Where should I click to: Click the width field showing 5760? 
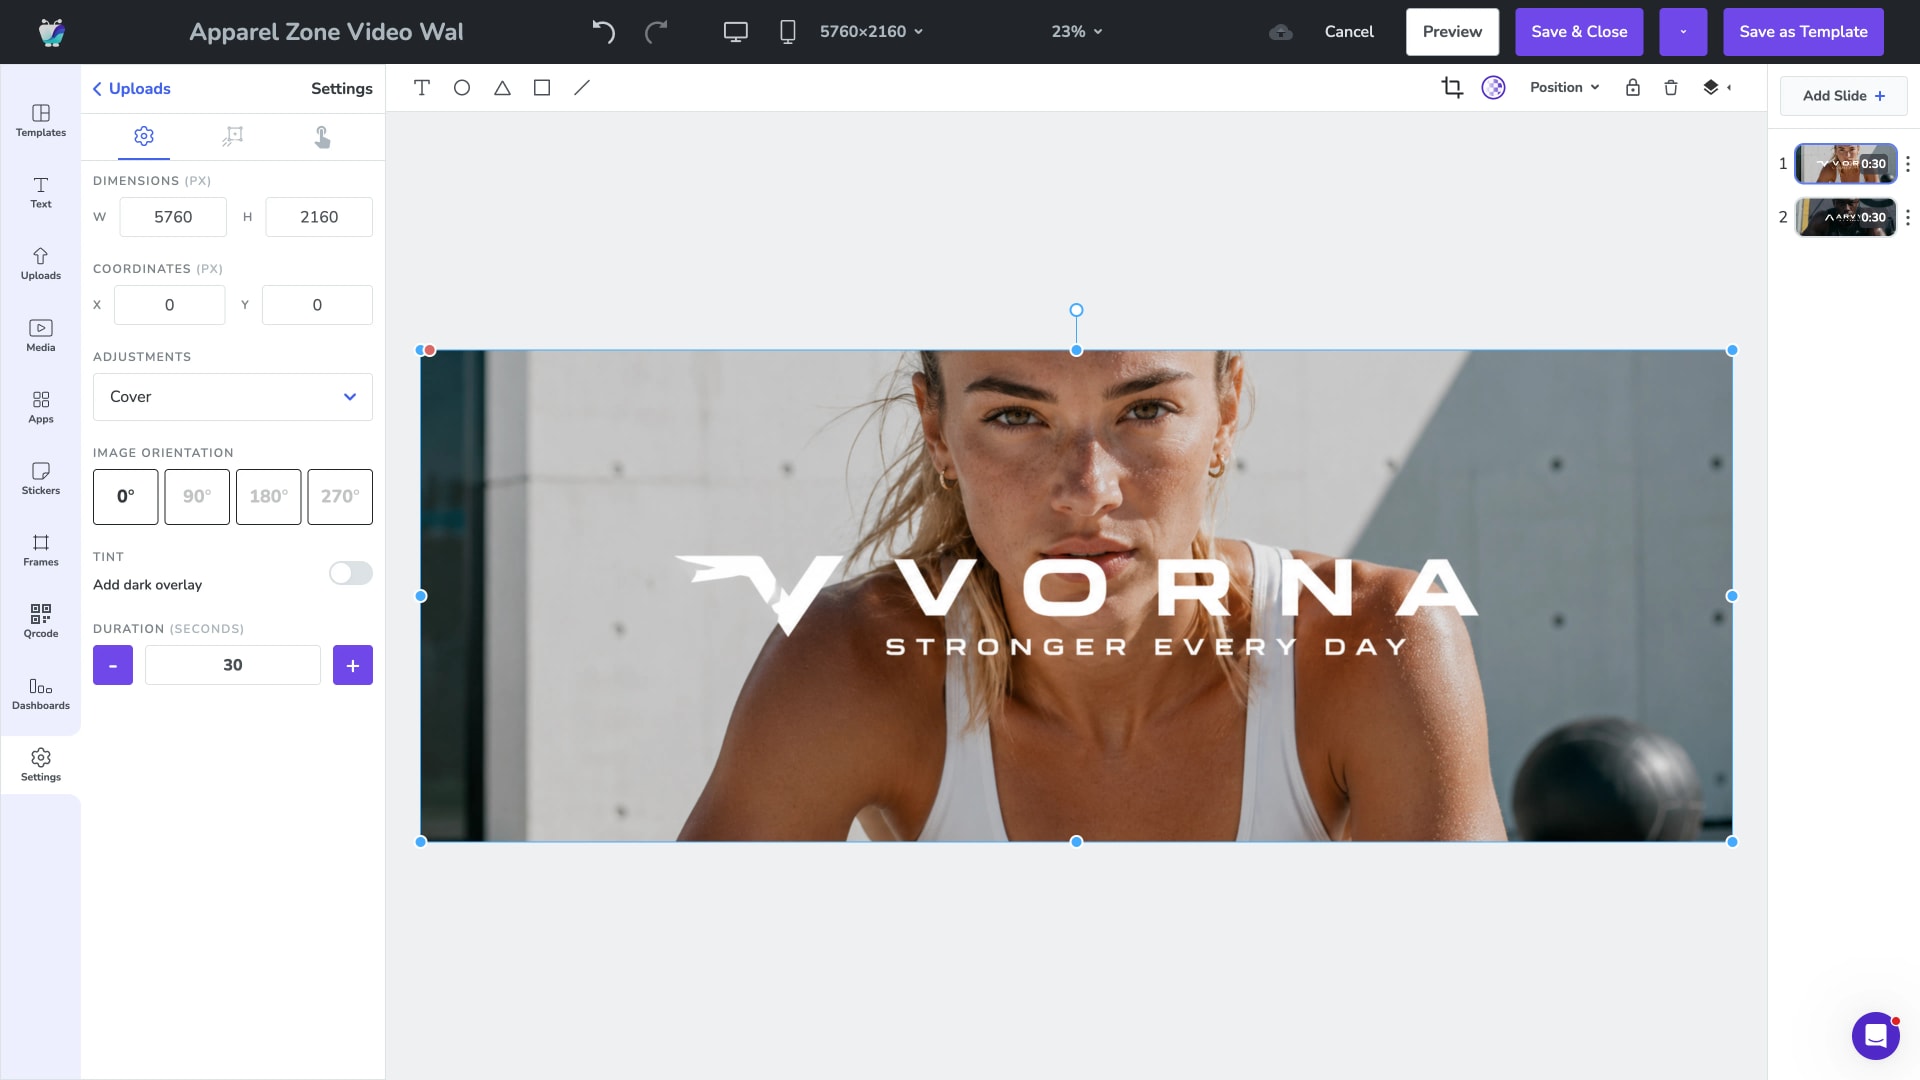tap(173, 217)
